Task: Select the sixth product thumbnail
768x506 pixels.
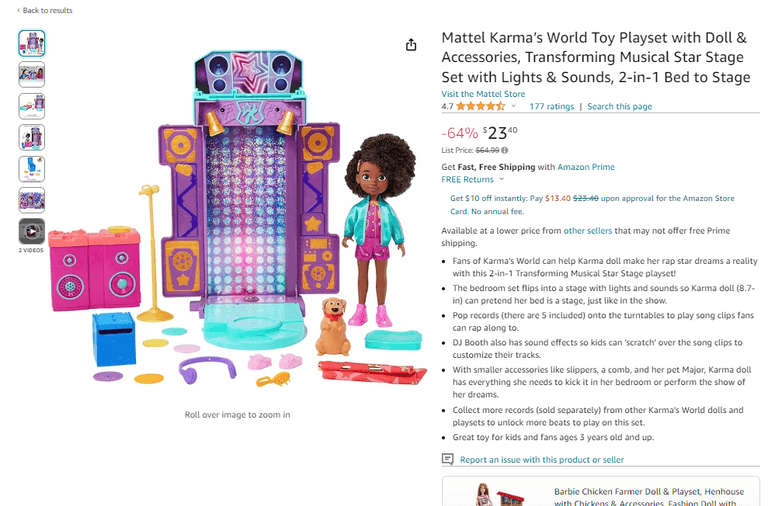Action: point(32,200)
